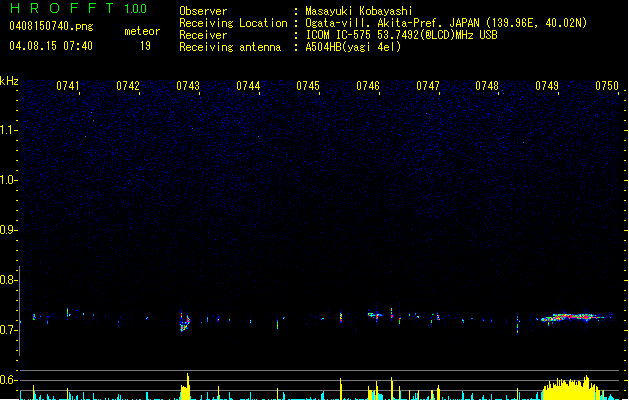Click the ICOM IC-575 receiver text
629x400 pixels.
(401, 35)
